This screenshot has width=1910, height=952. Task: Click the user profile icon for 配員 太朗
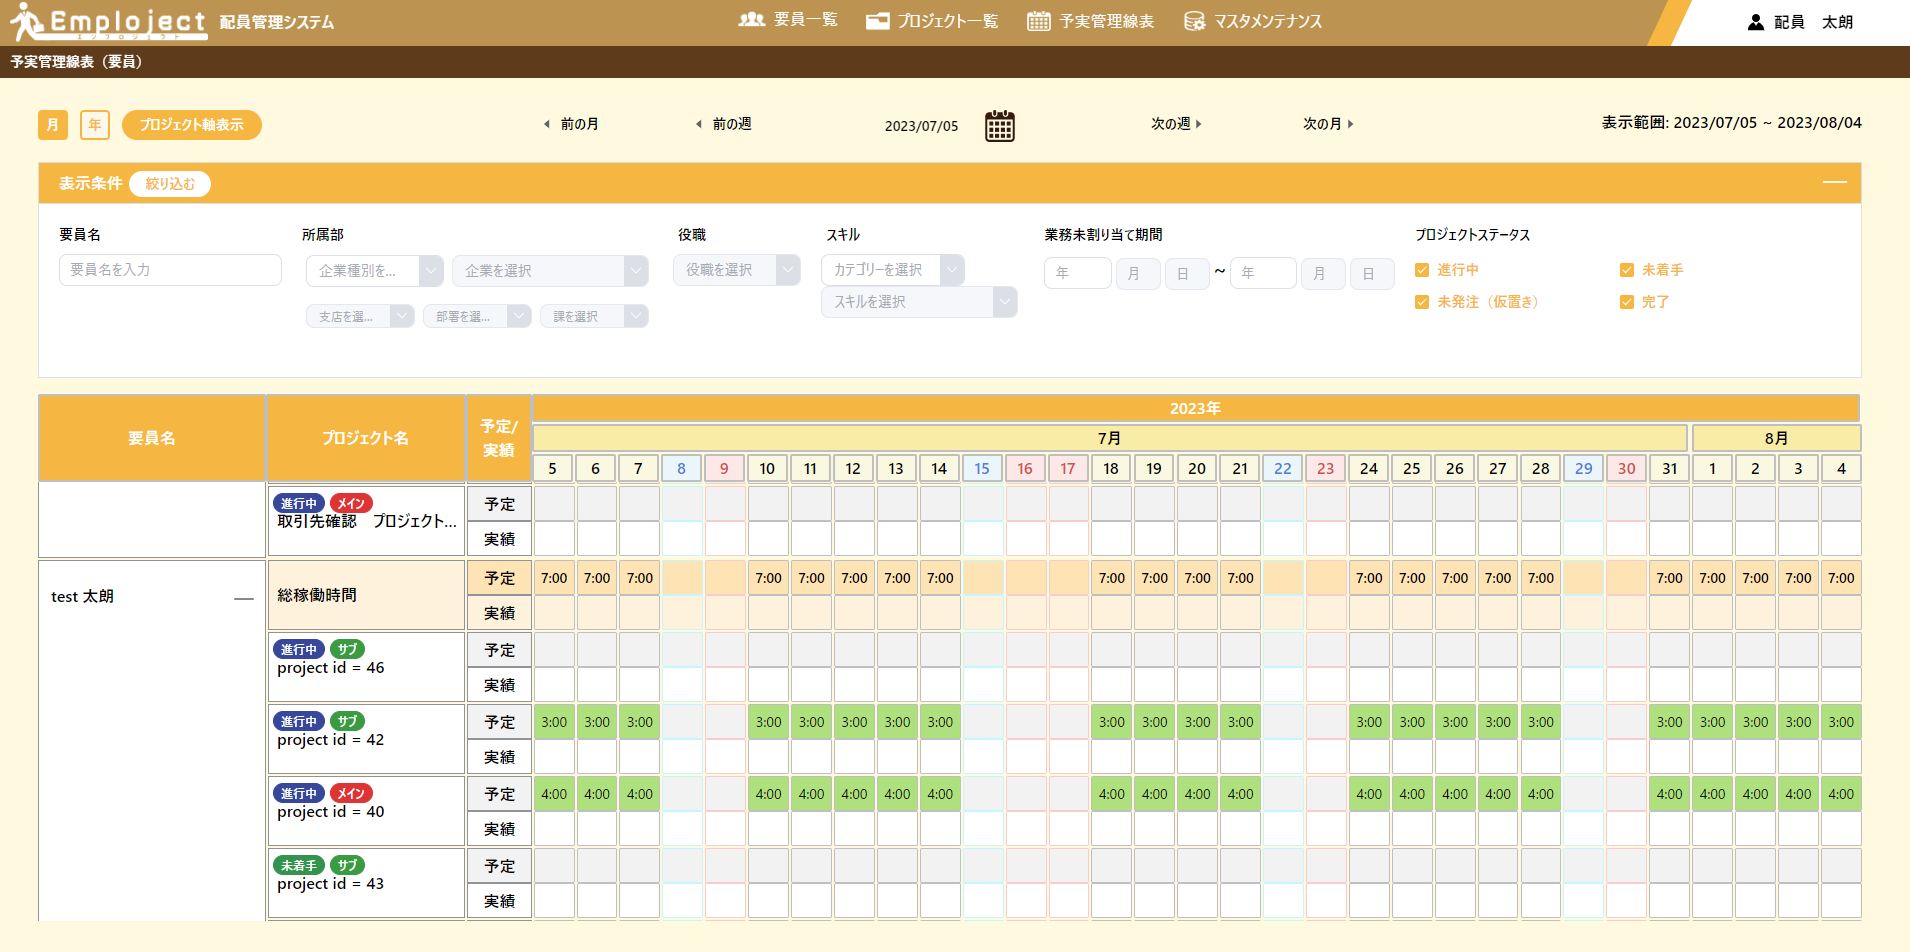click(1755, 22)
